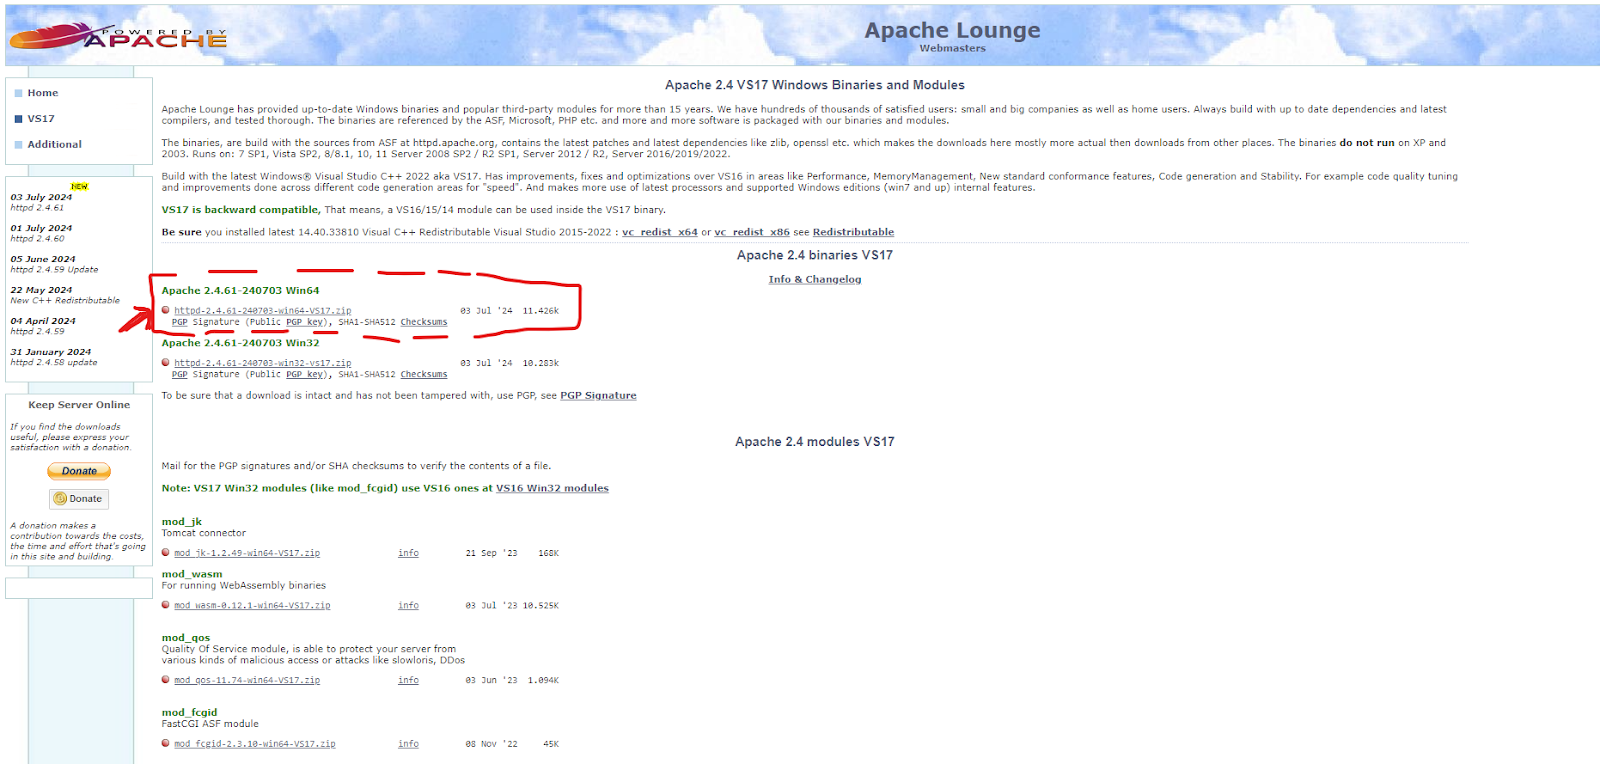Open info link for mod_fcgid
This screenshot has height=764, width=1600.
coord(408,744)
